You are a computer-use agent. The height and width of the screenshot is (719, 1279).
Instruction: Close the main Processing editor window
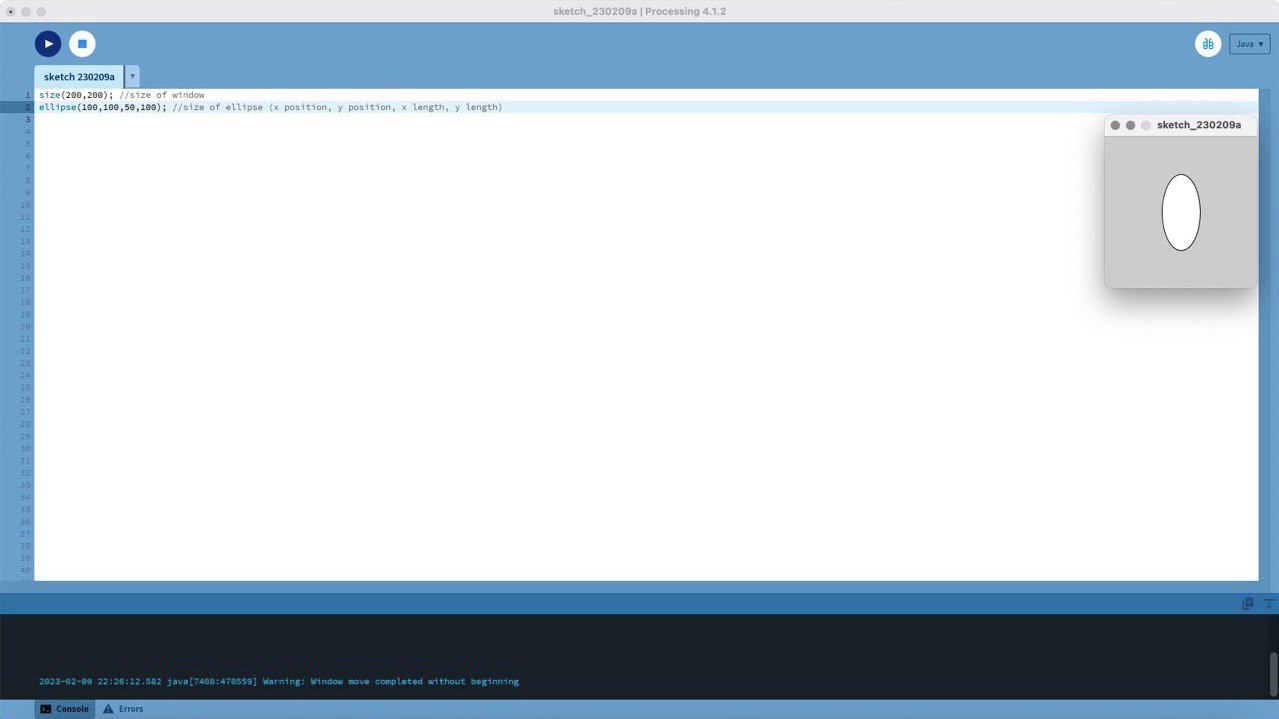click(x=10, y=11)
